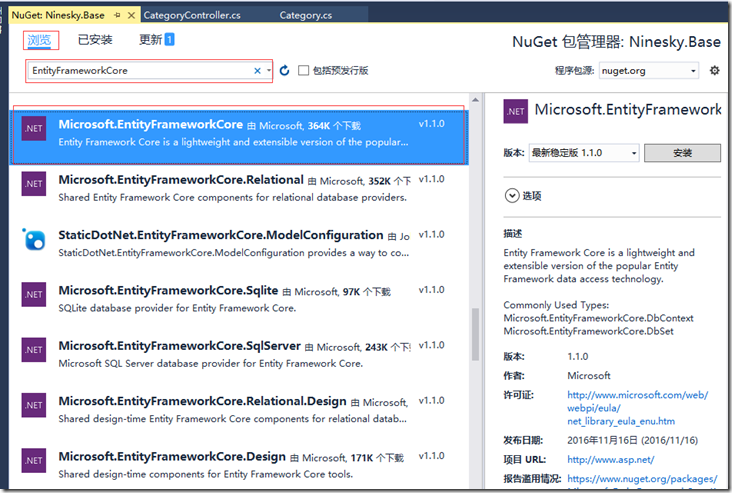Open Category.cs tab

pos(306,15)
